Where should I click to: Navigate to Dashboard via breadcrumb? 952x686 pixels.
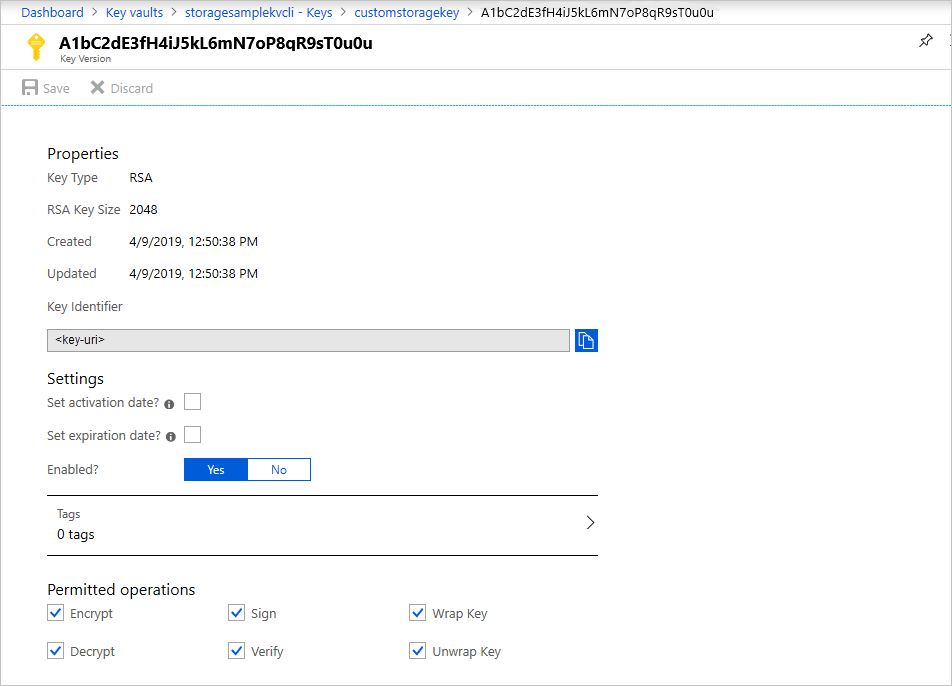(52, 12)
